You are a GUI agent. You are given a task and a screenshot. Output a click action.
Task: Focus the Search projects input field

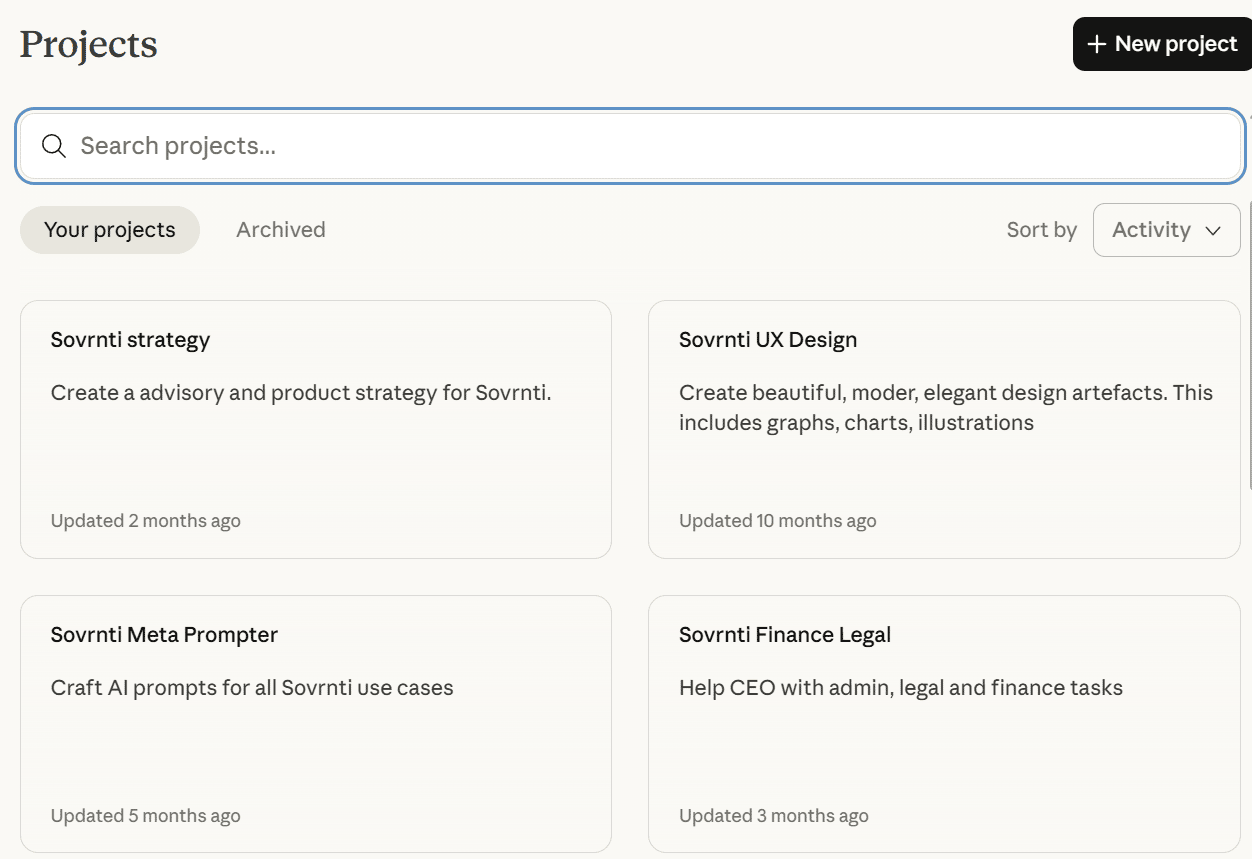640,146
